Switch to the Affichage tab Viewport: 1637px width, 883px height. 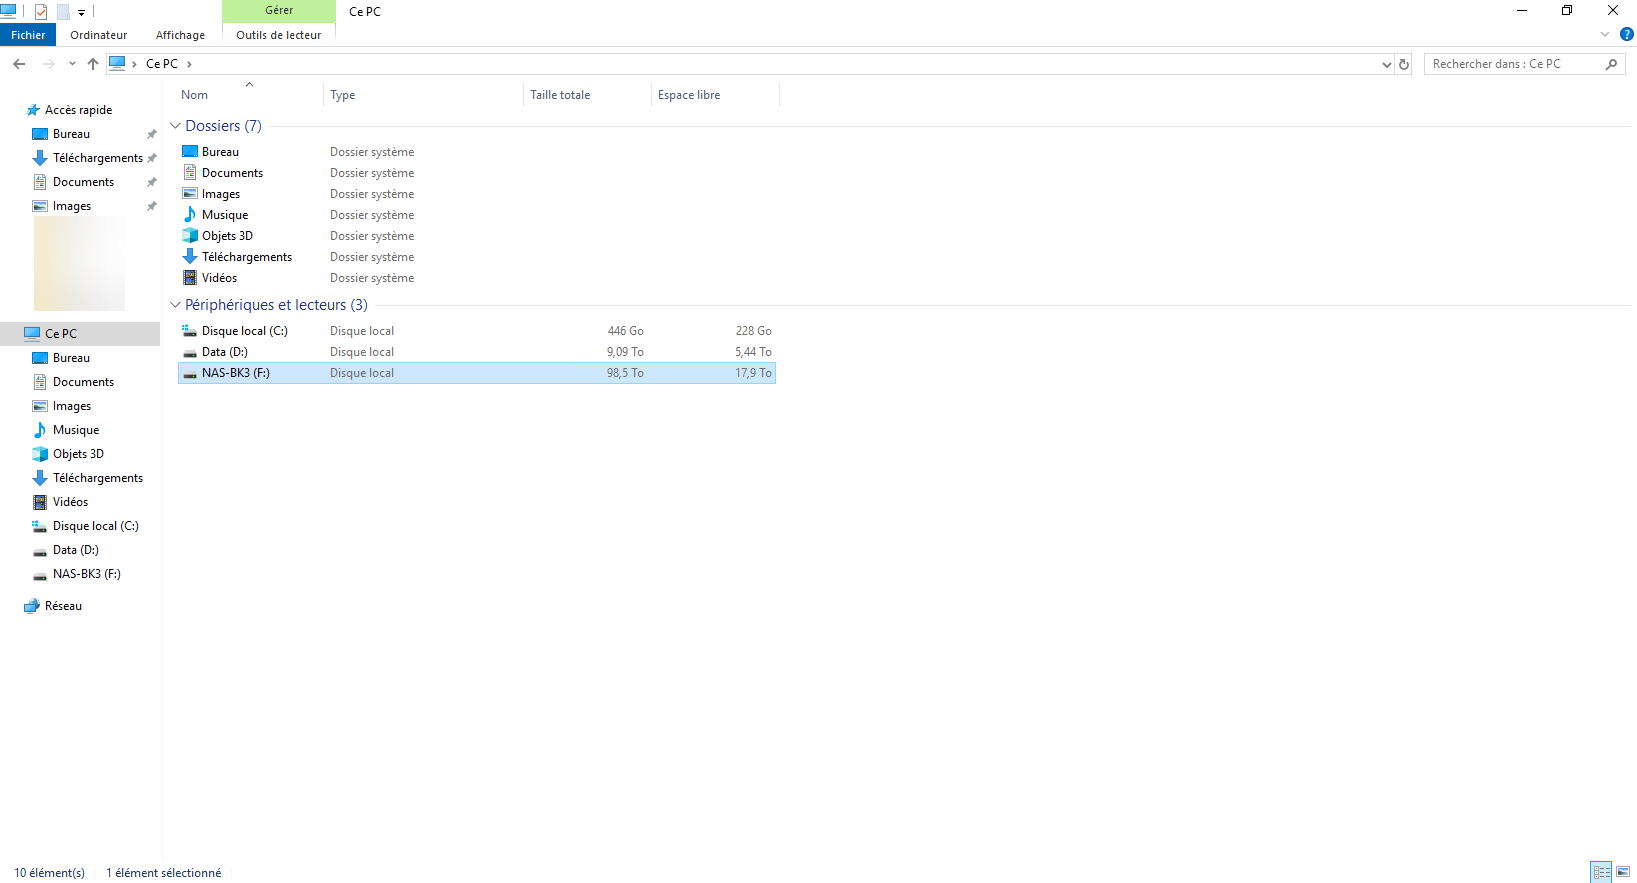(x=180, y=35)
